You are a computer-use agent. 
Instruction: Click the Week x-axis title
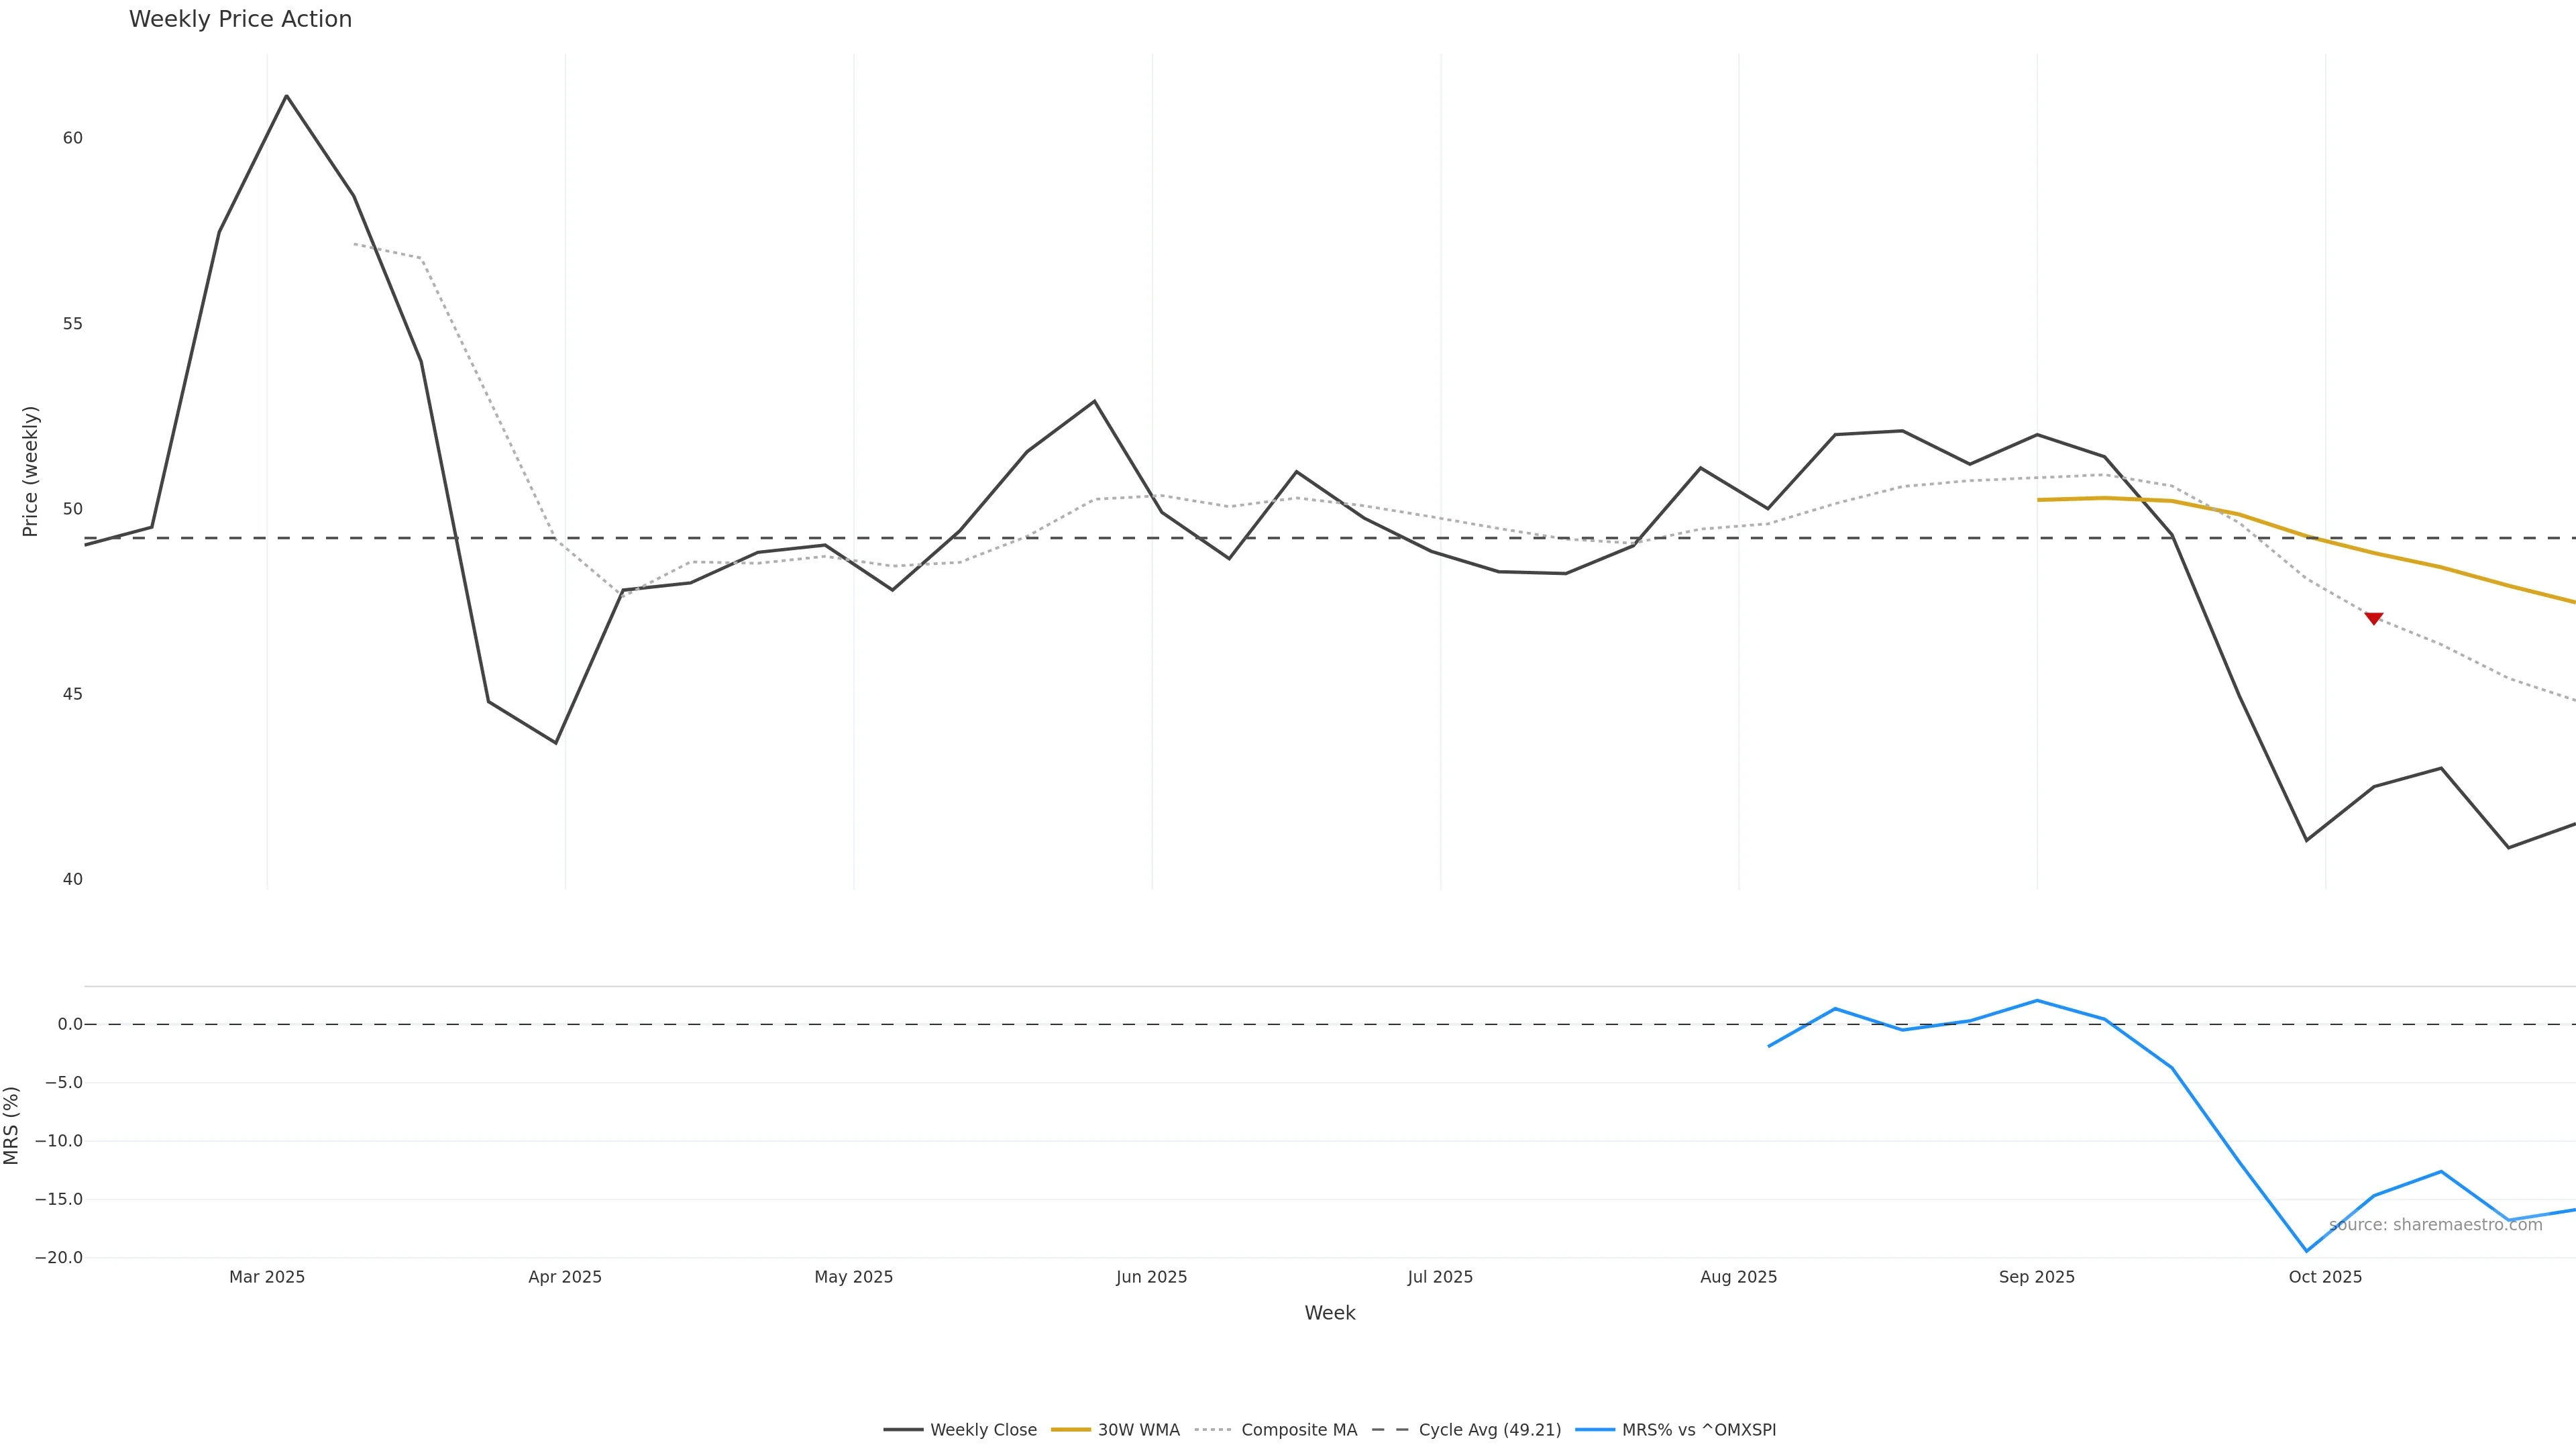point(1329,1313)
